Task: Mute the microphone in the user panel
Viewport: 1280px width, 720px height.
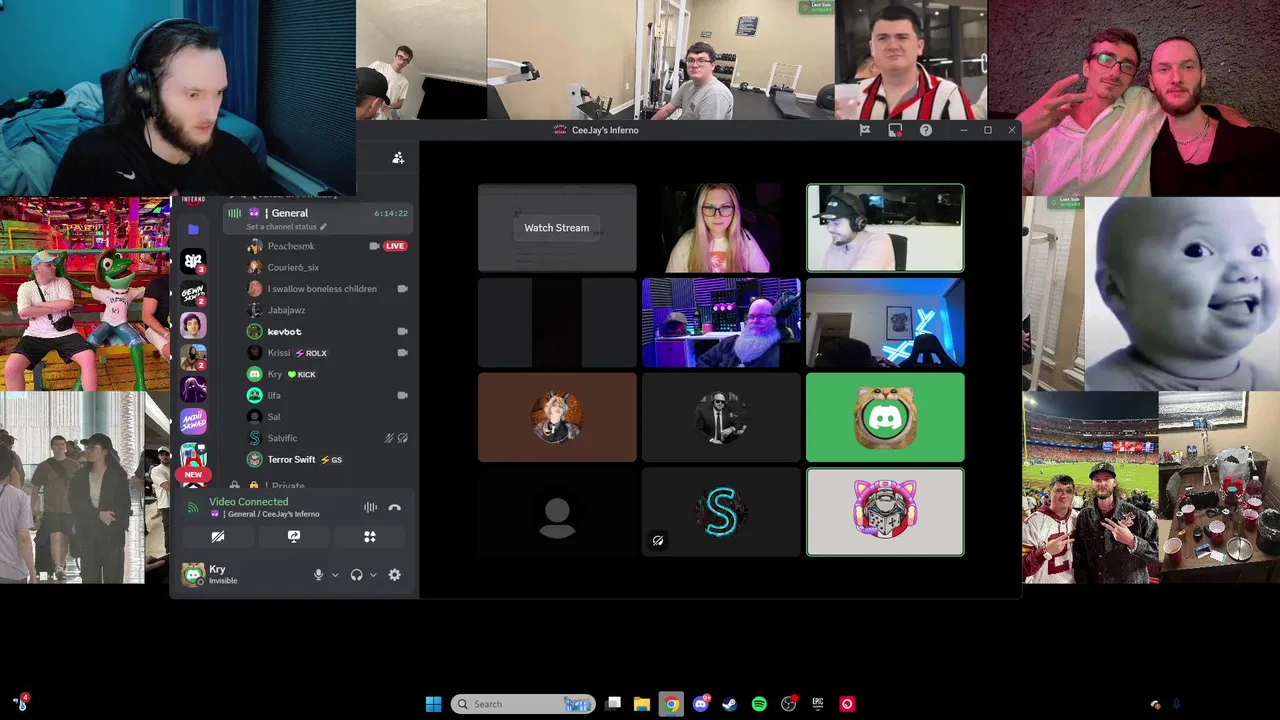Action: 319,575
